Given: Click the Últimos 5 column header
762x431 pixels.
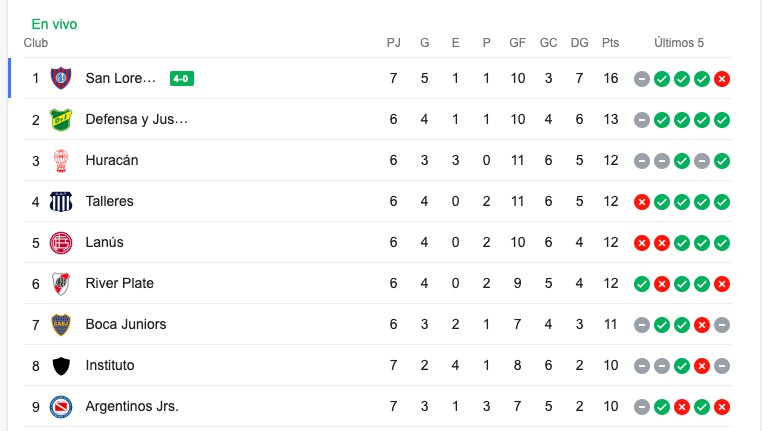Looking at the screenshot, I should [679, 43].
